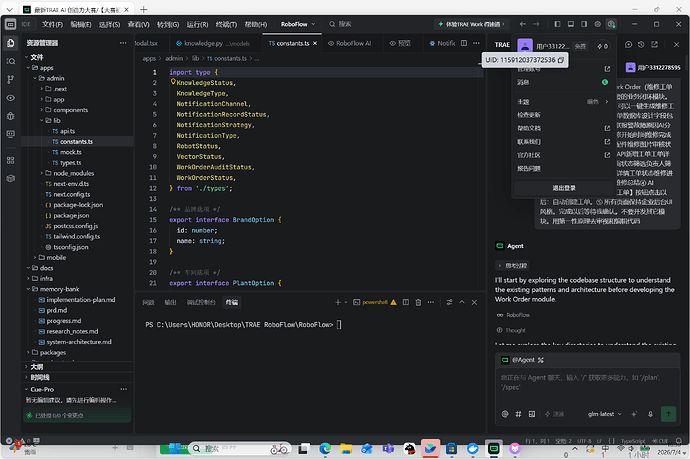Switch to the RoboFlow AI editor tab

tap(349, 43)
